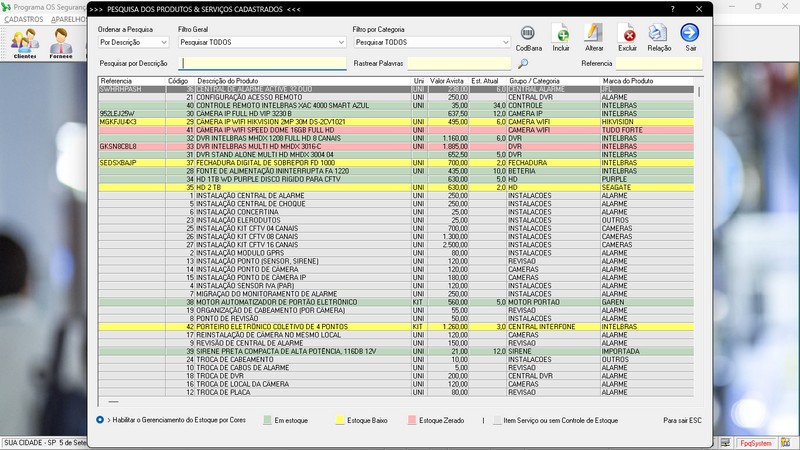Select row CENTRAL DE ALARME ACTIVE 32 DUO
This screenshot has height=450, width=800.
(396, 89)
